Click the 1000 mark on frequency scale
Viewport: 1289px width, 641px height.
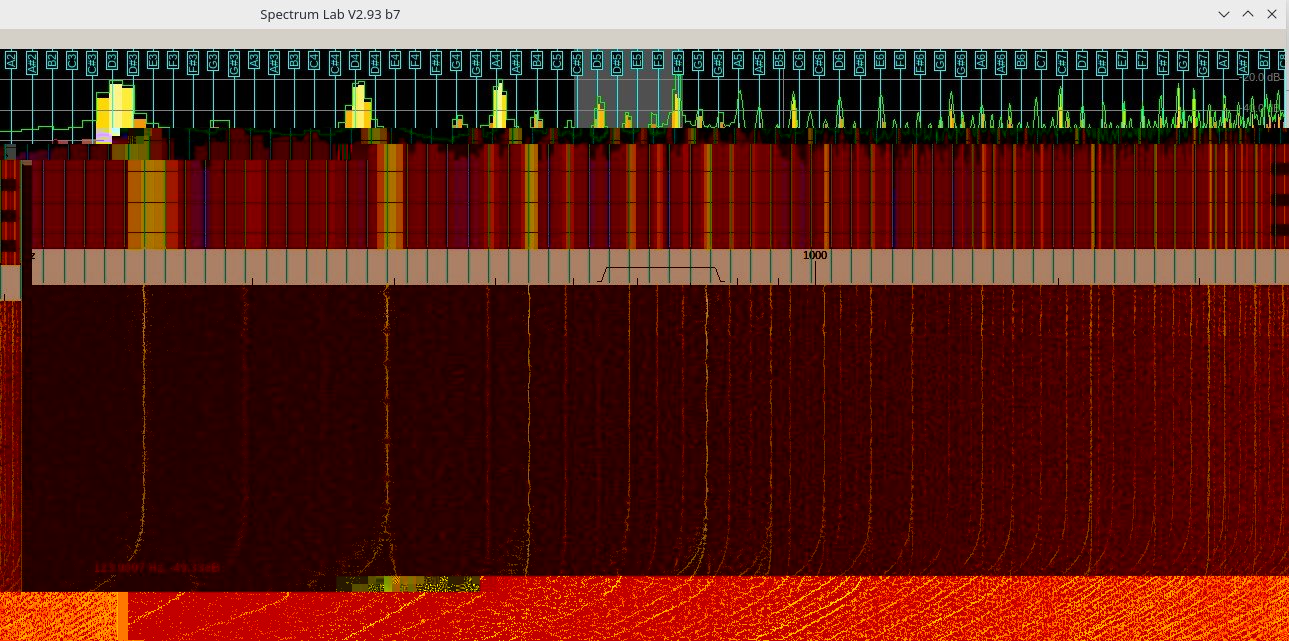[815, 255]
